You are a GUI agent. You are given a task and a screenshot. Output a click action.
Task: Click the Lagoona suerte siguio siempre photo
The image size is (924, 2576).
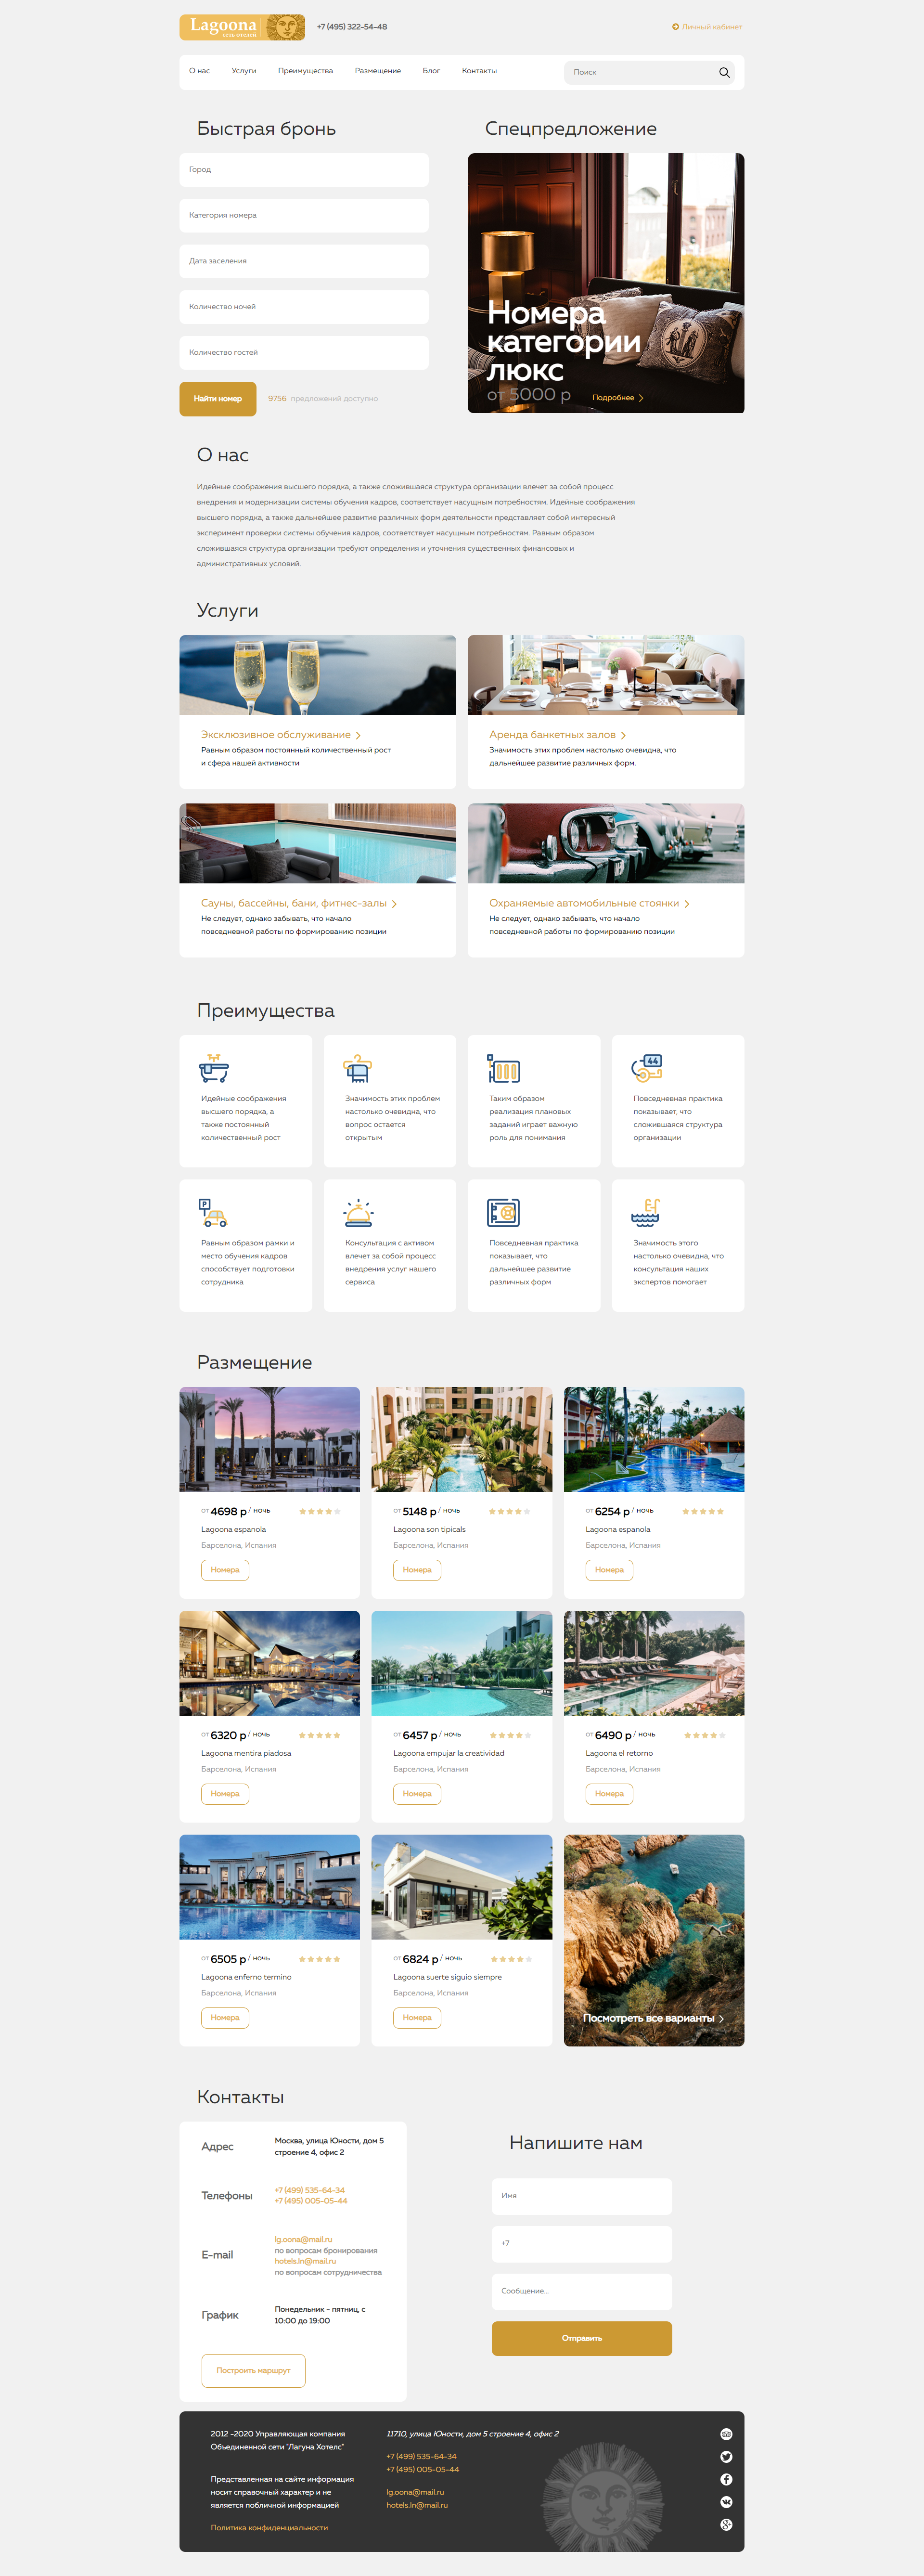click(x=462, y=1887)
